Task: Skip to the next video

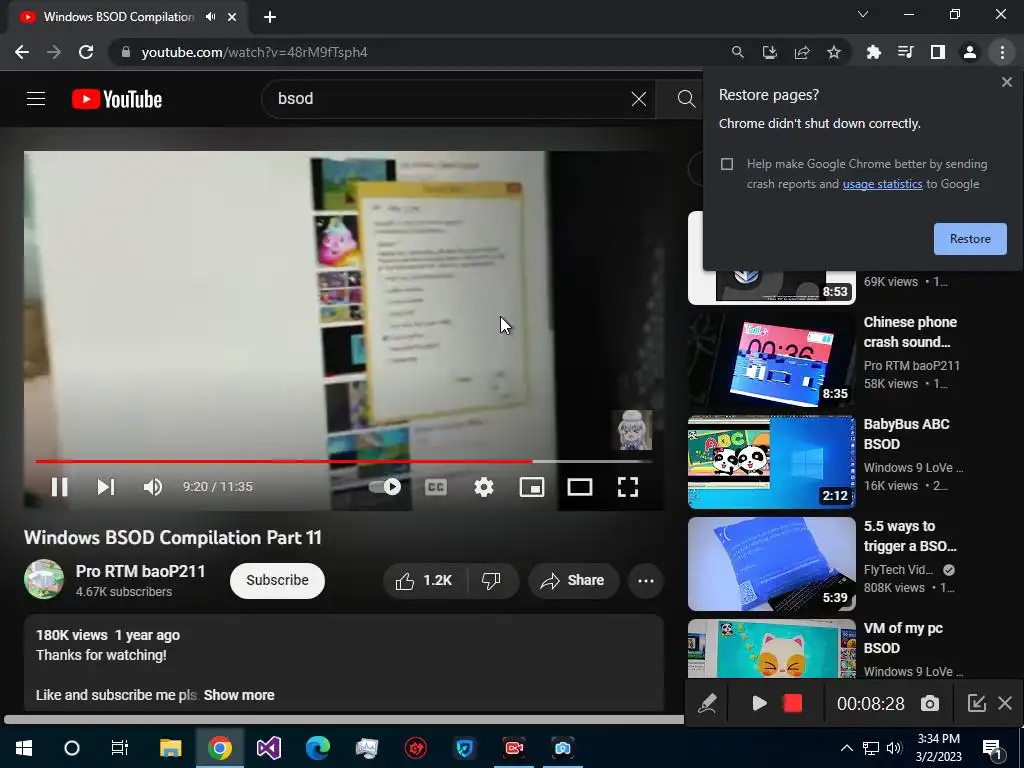Action: (x=106, y=487)
